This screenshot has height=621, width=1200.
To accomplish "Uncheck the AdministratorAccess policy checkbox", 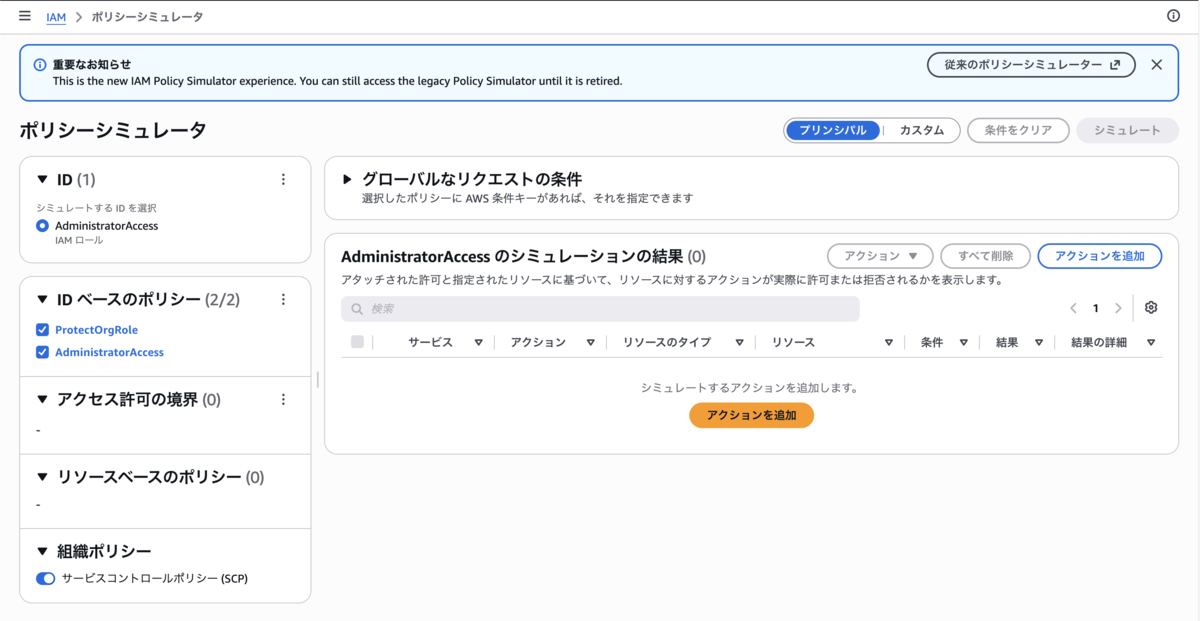I will 42,352.
